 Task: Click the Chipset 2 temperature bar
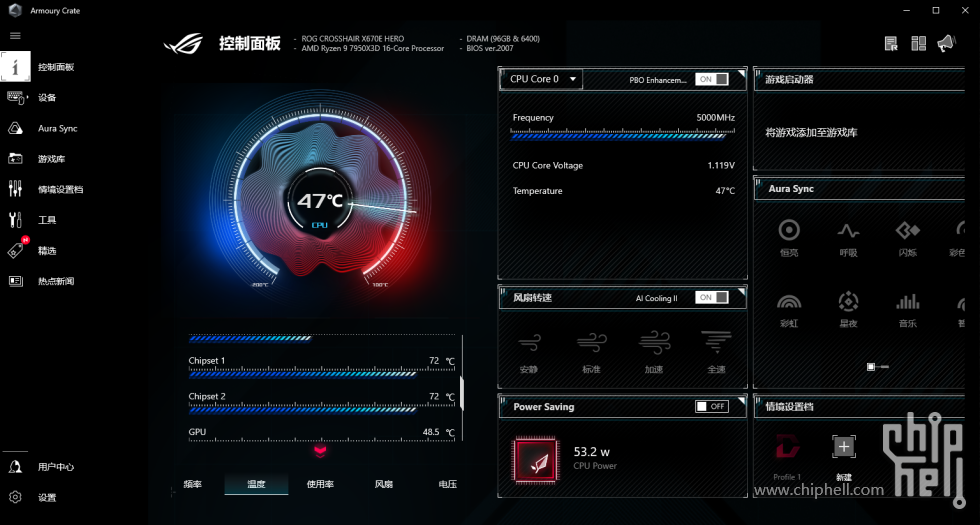[322, 410]
